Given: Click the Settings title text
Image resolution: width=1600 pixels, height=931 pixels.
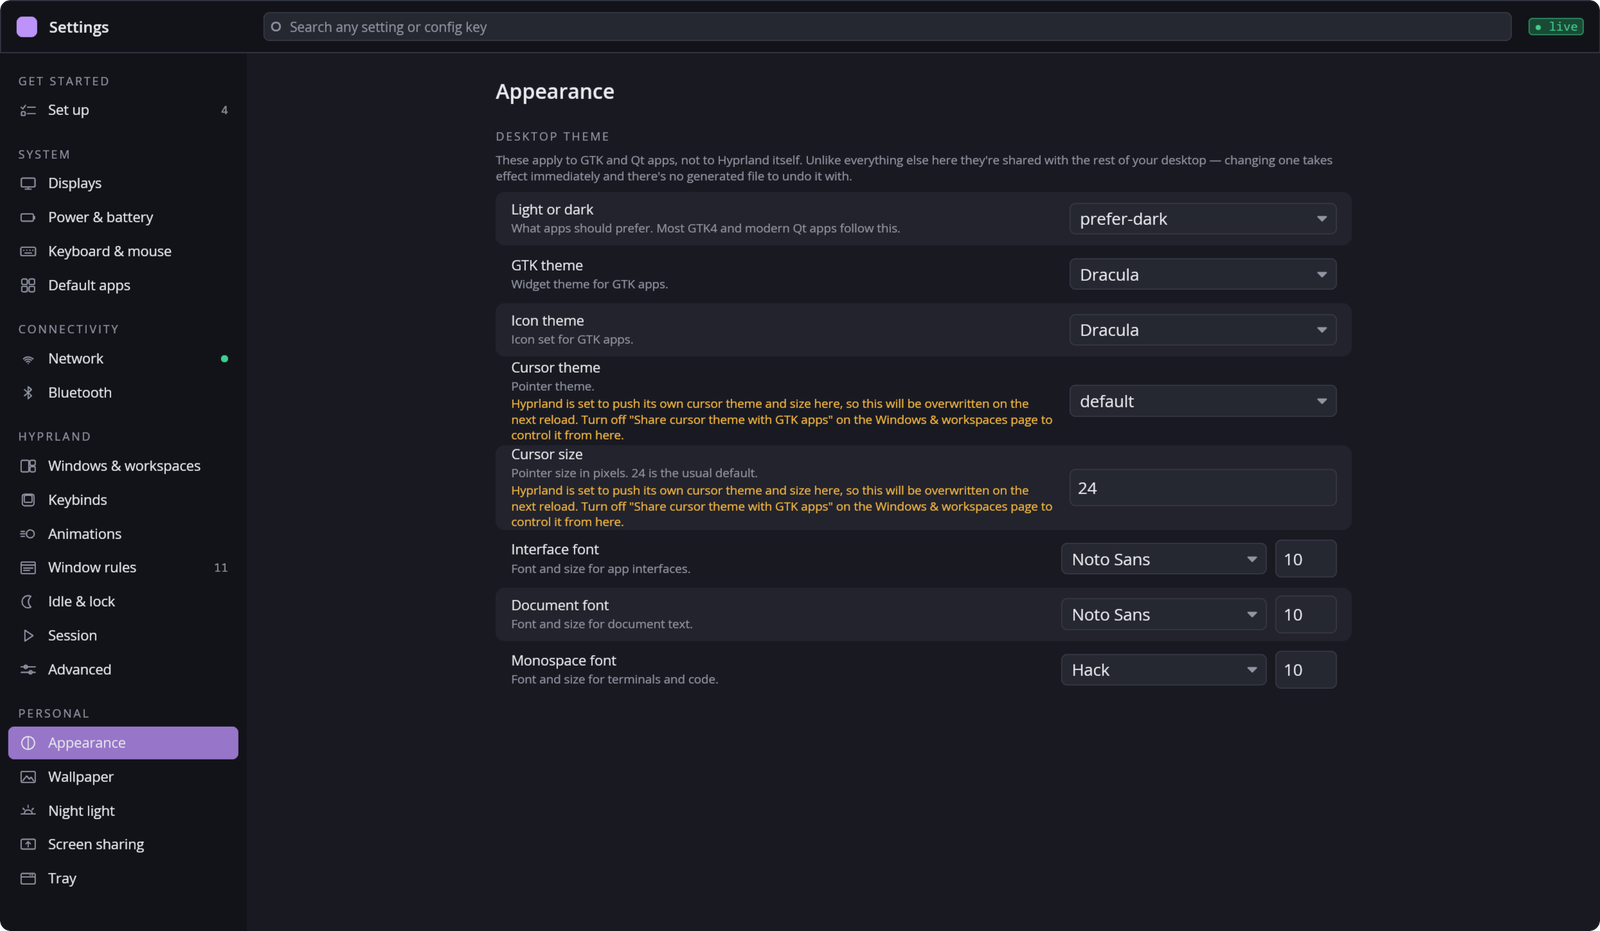Looking at the screenshot, I should click(79, 27).
